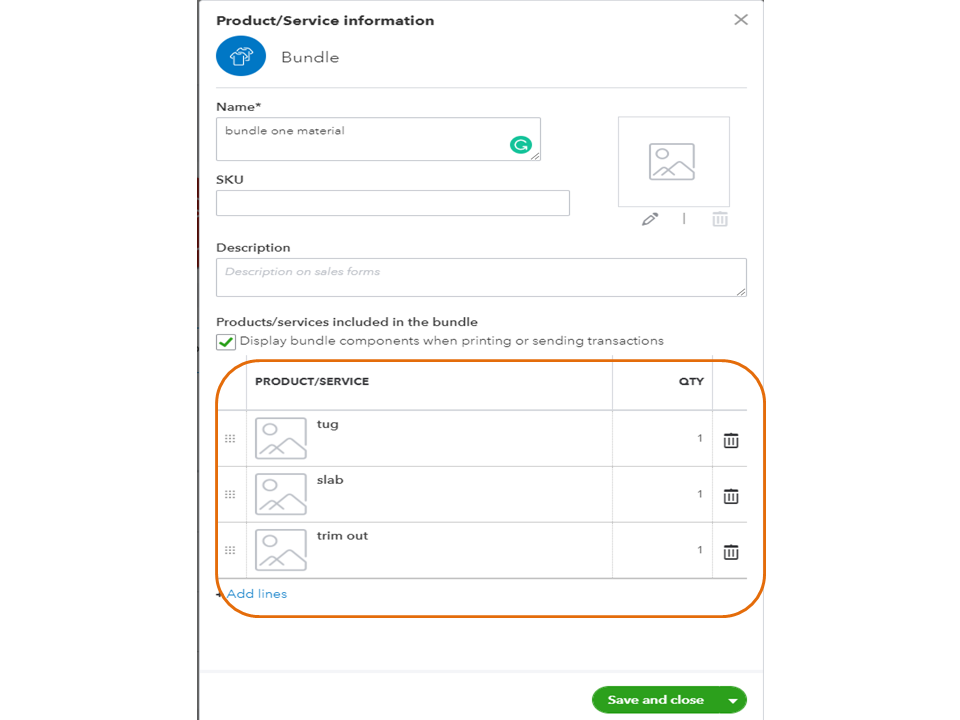Focus the SKU input field
This screenshot has height=720, width=960.
pyautogui.click(x=392, y=203)
